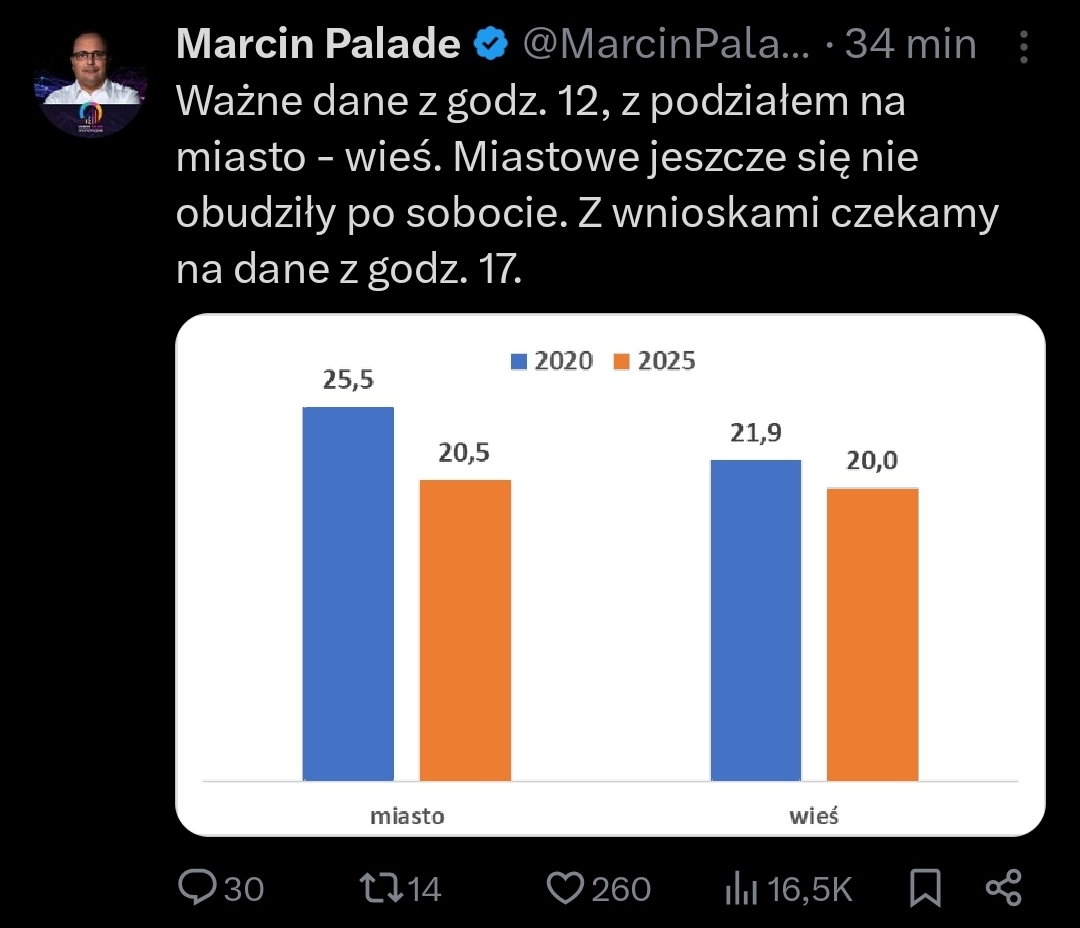The width and height of the screenshot is (1080, 928).
Task: Open view analytics bar chart icon
Action: tap(737, 887)
